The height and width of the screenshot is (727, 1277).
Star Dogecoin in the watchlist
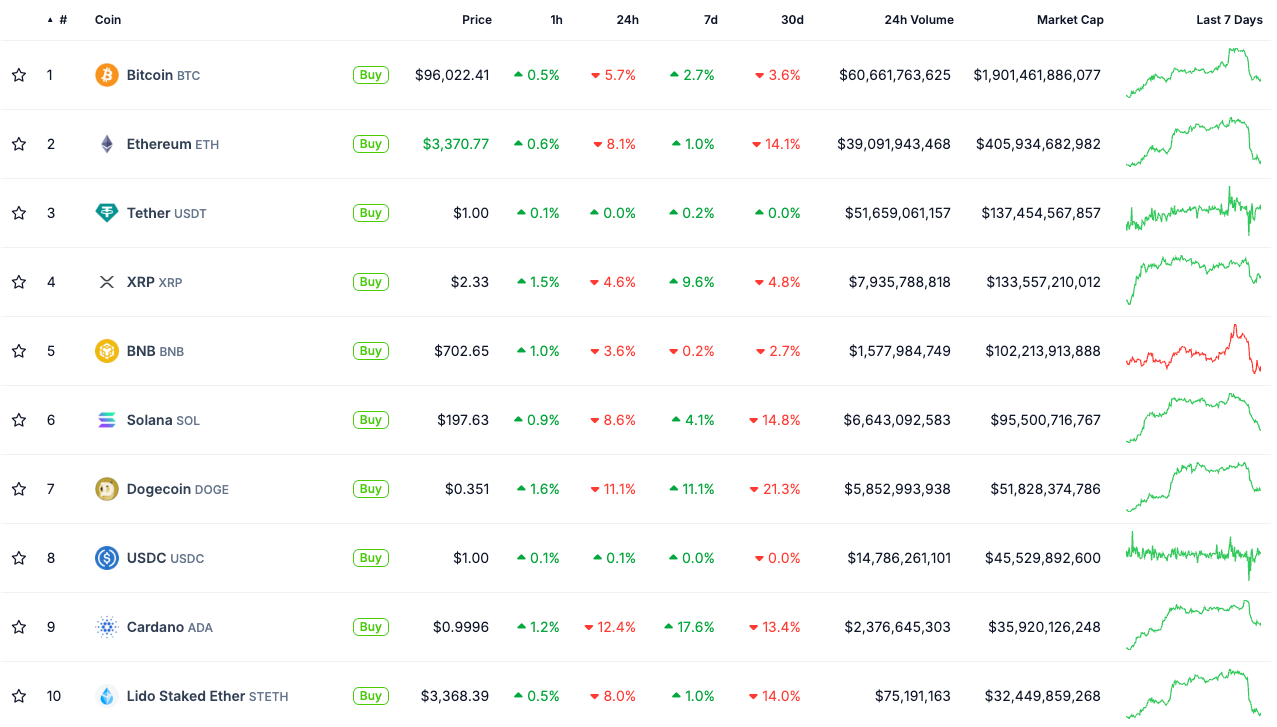(19, 489)
